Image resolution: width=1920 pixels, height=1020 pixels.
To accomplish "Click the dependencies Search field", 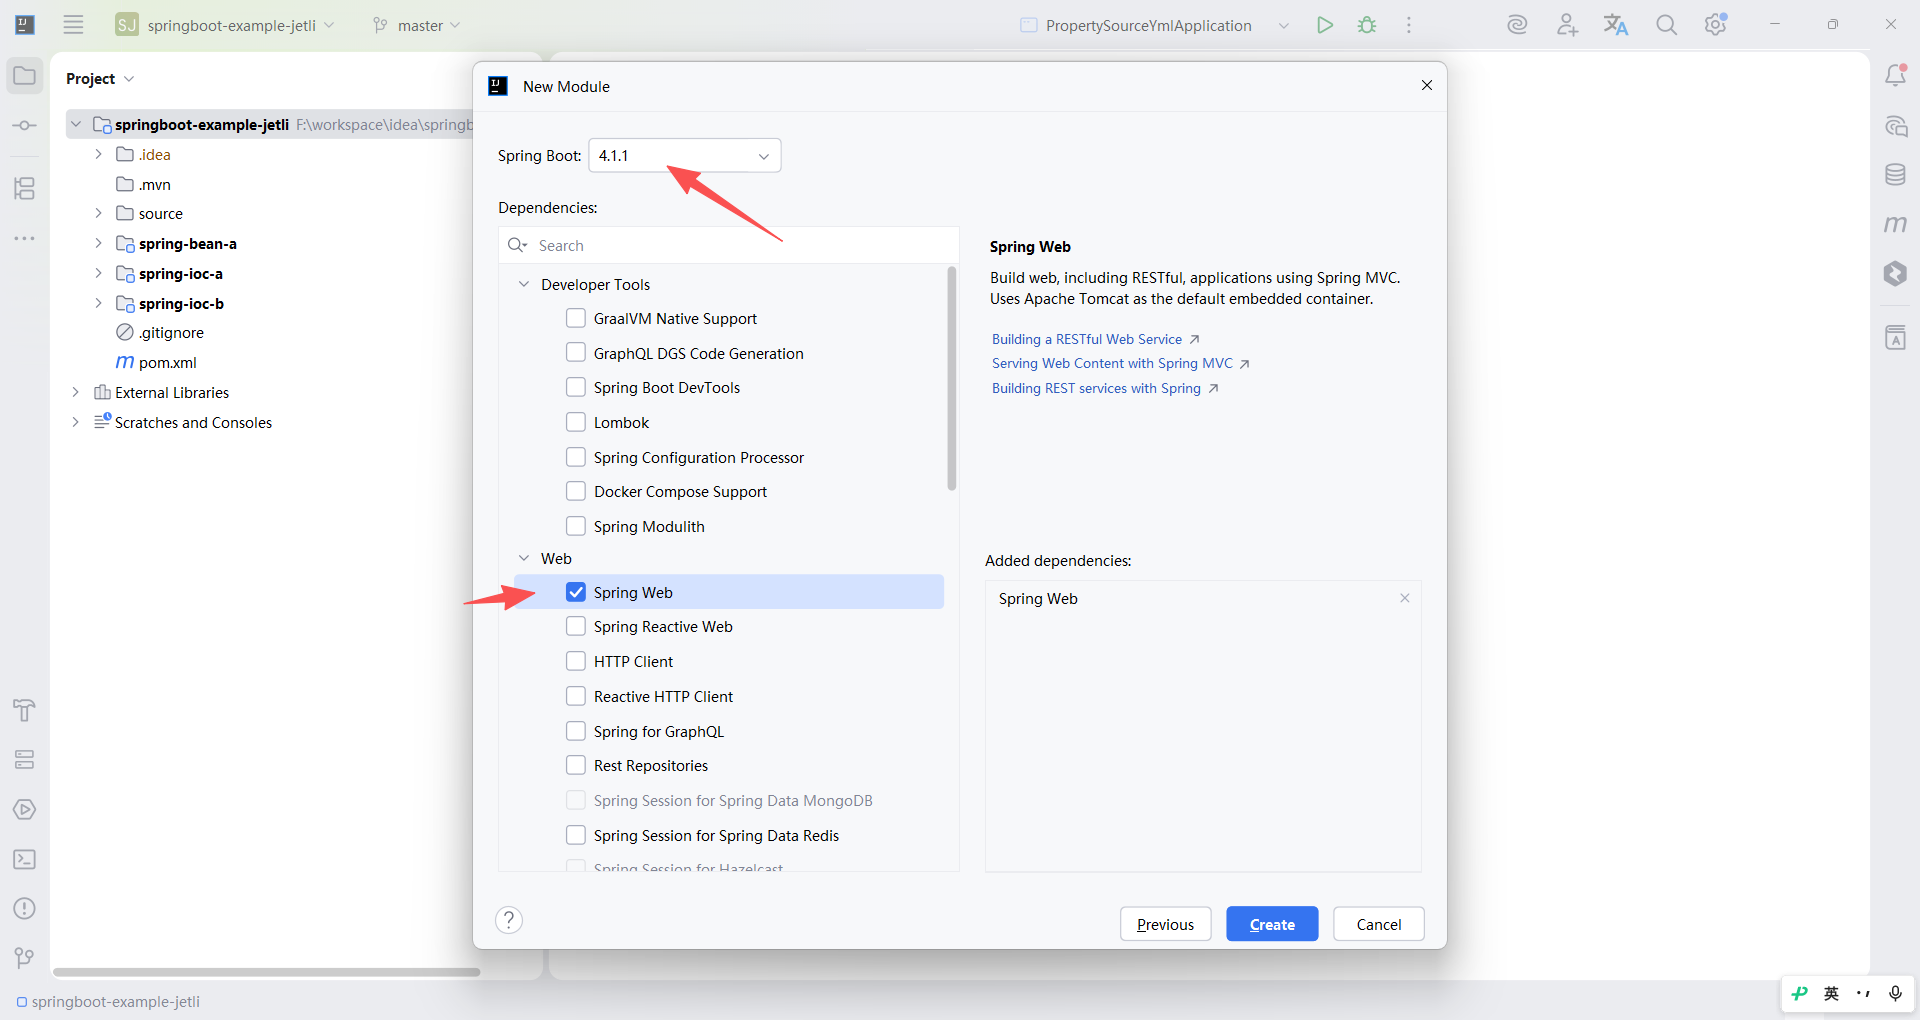I will pyautogui.click(x=728, y=245).
